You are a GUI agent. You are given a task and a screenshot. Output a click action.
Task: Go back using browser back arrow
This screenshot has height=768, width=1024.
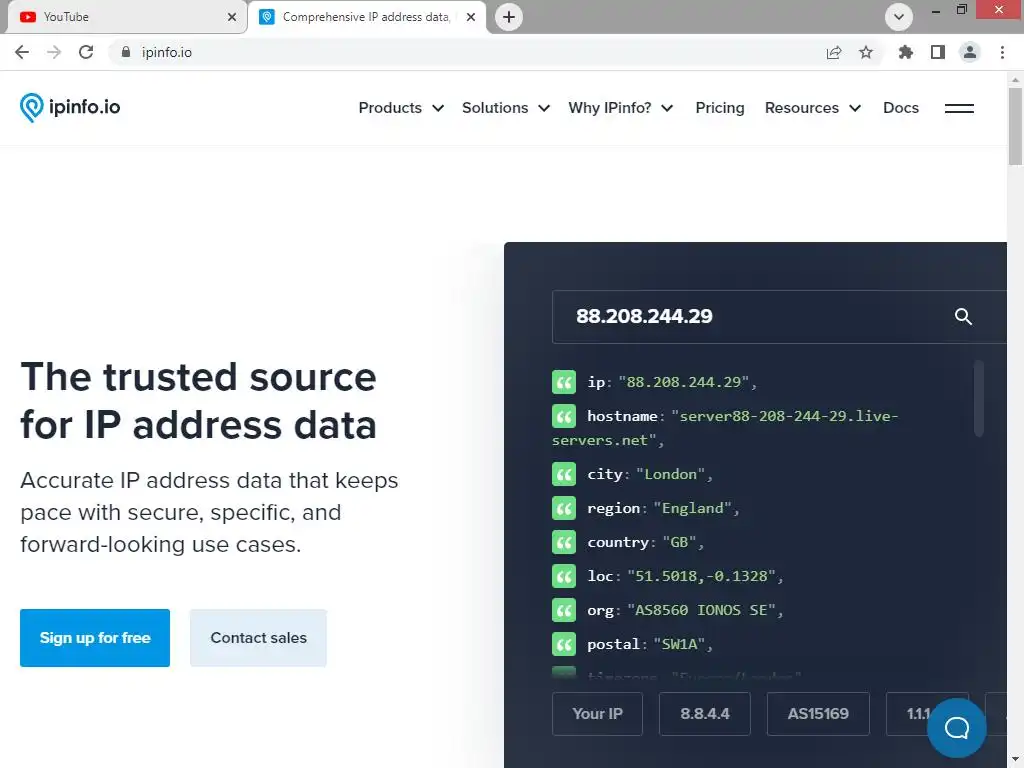[22, 52]
